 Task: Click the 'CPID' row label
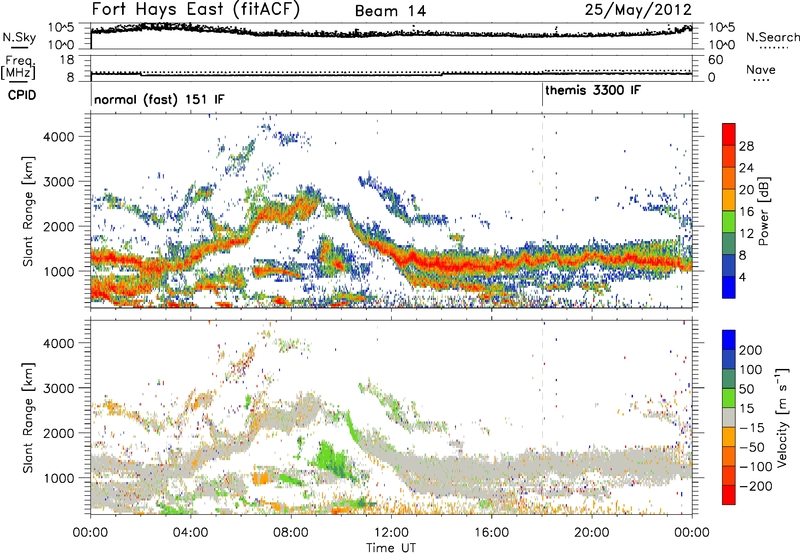click(22, 95)
